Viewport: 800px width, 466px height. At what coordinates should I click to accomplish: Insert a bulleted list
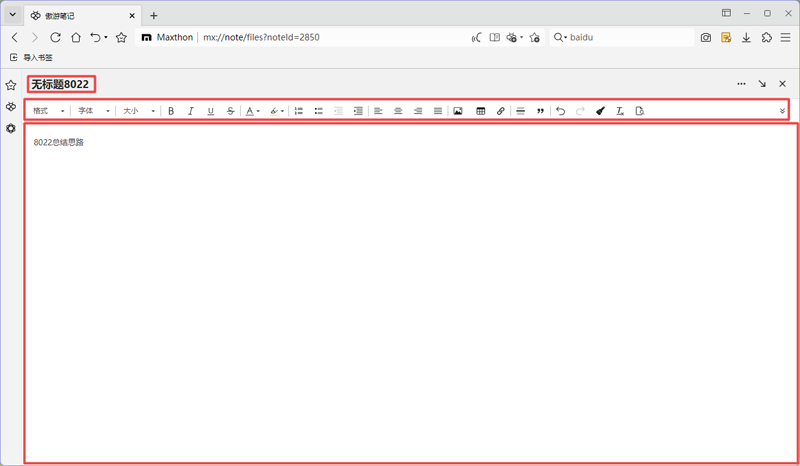point(319,111)
